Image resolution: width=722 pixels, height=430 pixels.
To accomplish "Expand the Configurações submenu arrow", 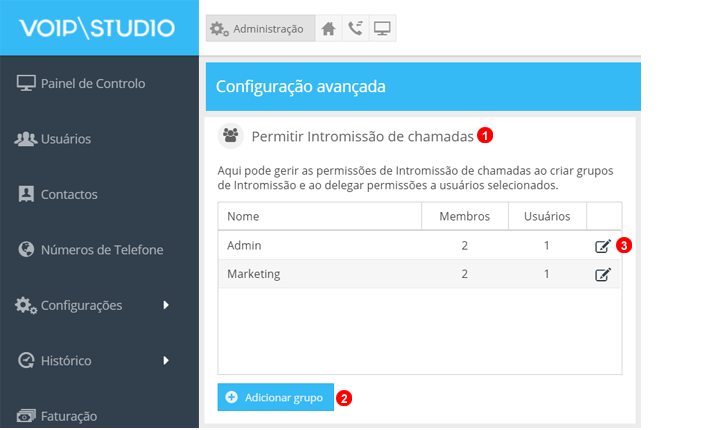I will point(166,305).
